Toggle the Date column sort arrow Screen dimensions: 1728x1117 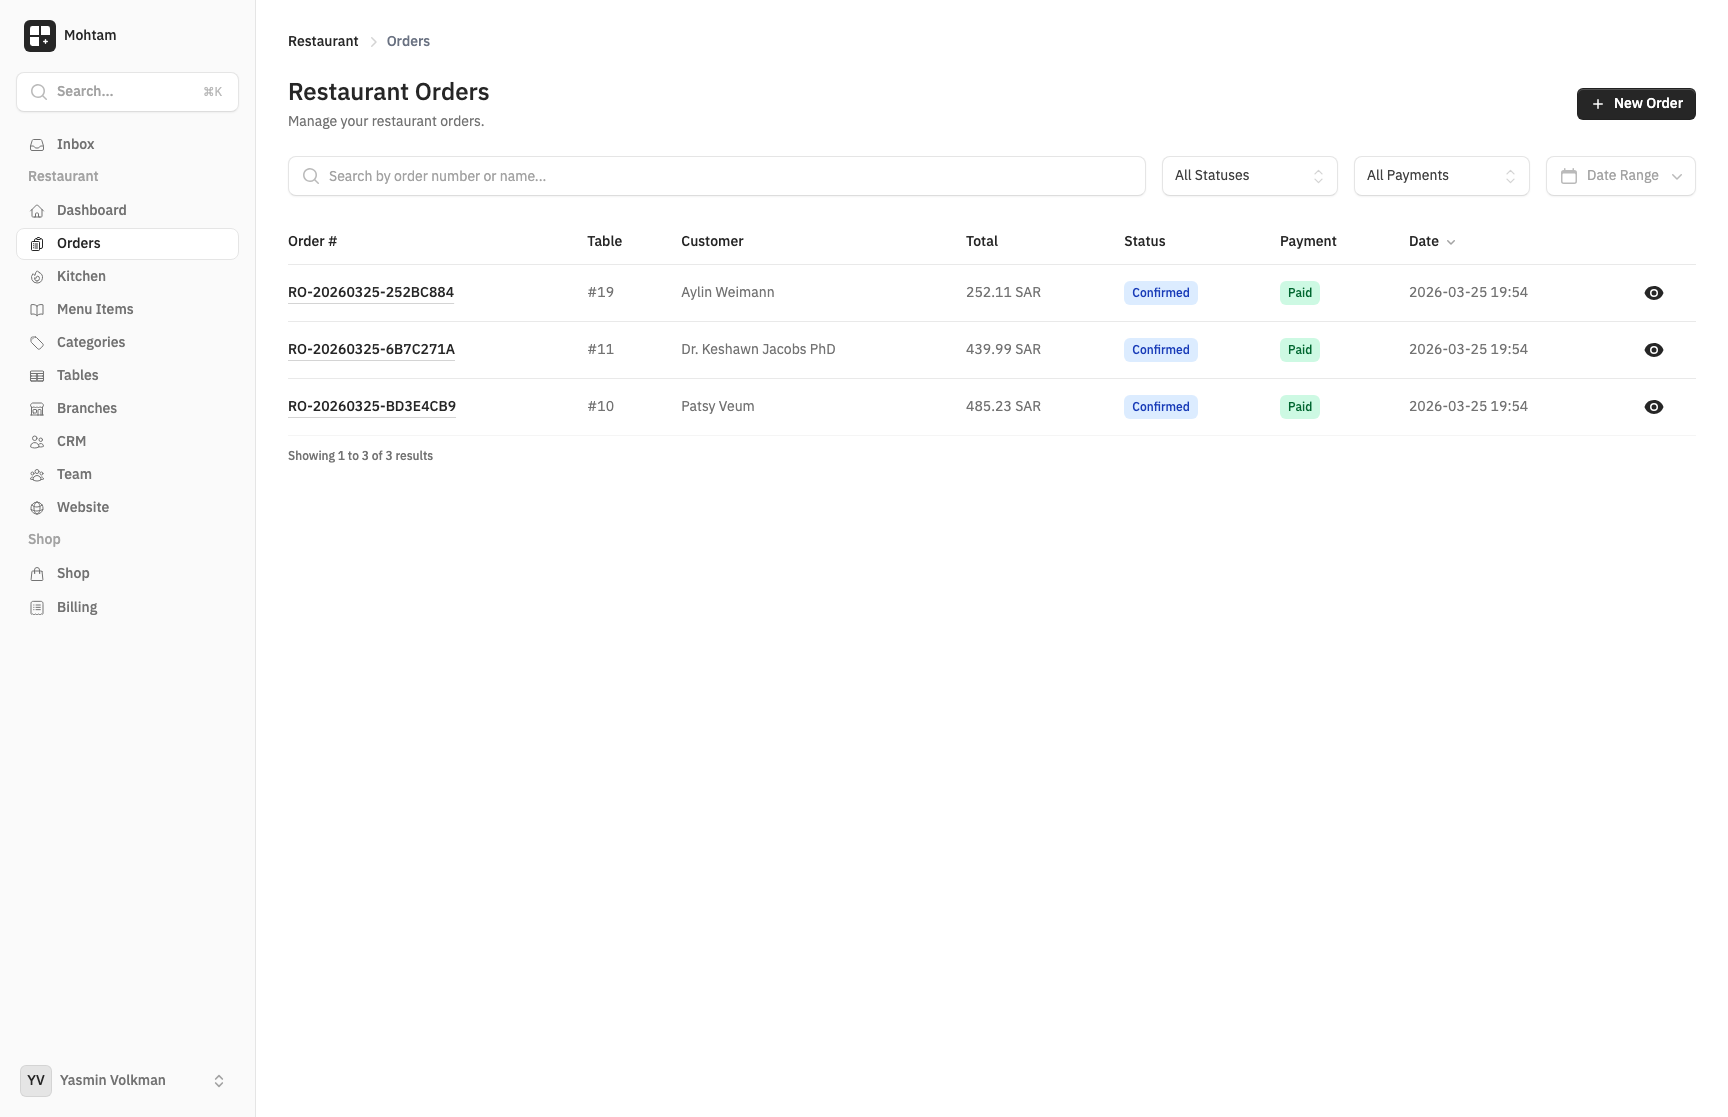(1452, 241)
